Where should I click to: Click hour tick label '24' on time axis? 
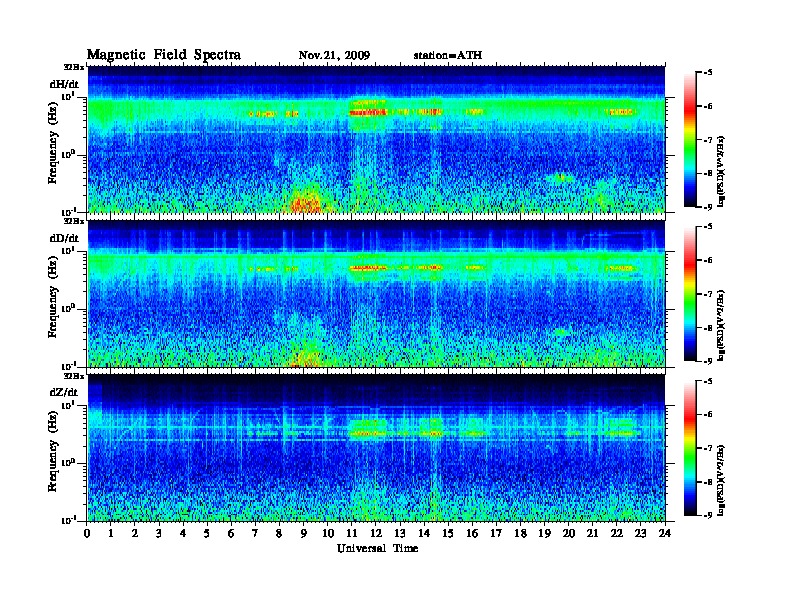pyautogui.click(x=665, y=533)
